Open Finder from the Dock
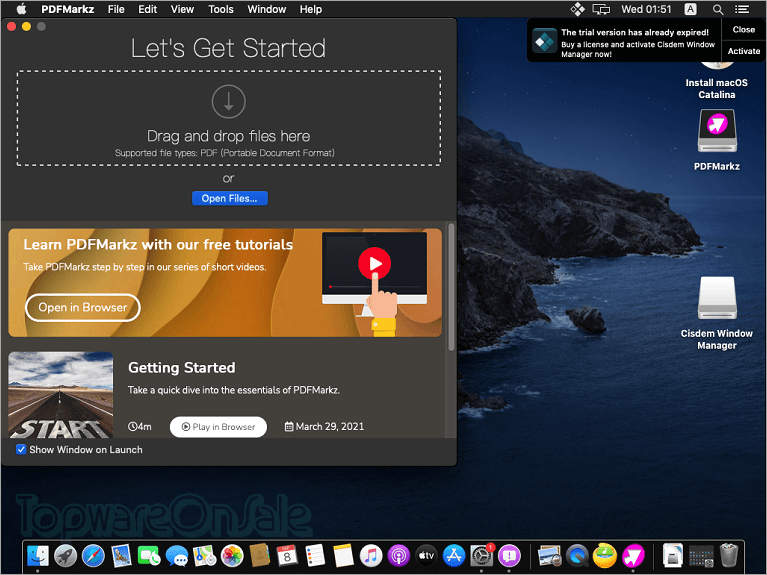 (x=38, y=556)
